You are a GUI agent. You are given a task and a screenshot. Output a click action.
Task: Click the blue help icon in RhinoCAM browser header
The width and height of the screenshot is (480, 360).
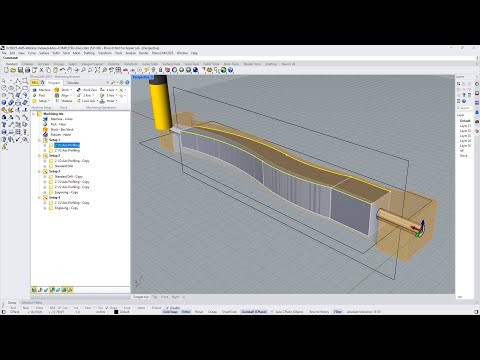pos(127,82)
